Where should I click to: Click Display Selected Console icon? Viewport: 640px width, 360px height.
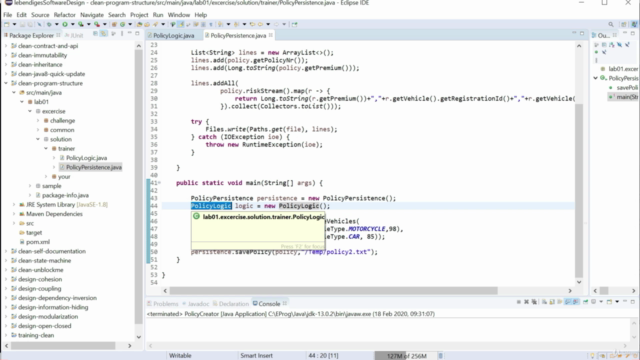(x=593, y=302)
